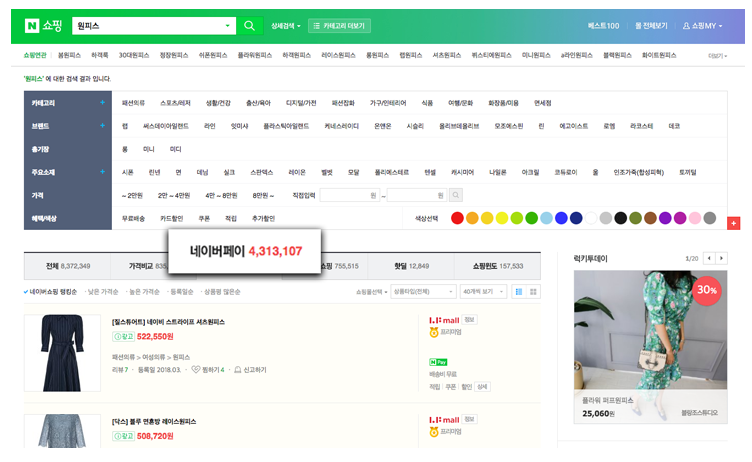752x462 pixels.
Task: Pick the black color swatch
Action: pos(621,218)
